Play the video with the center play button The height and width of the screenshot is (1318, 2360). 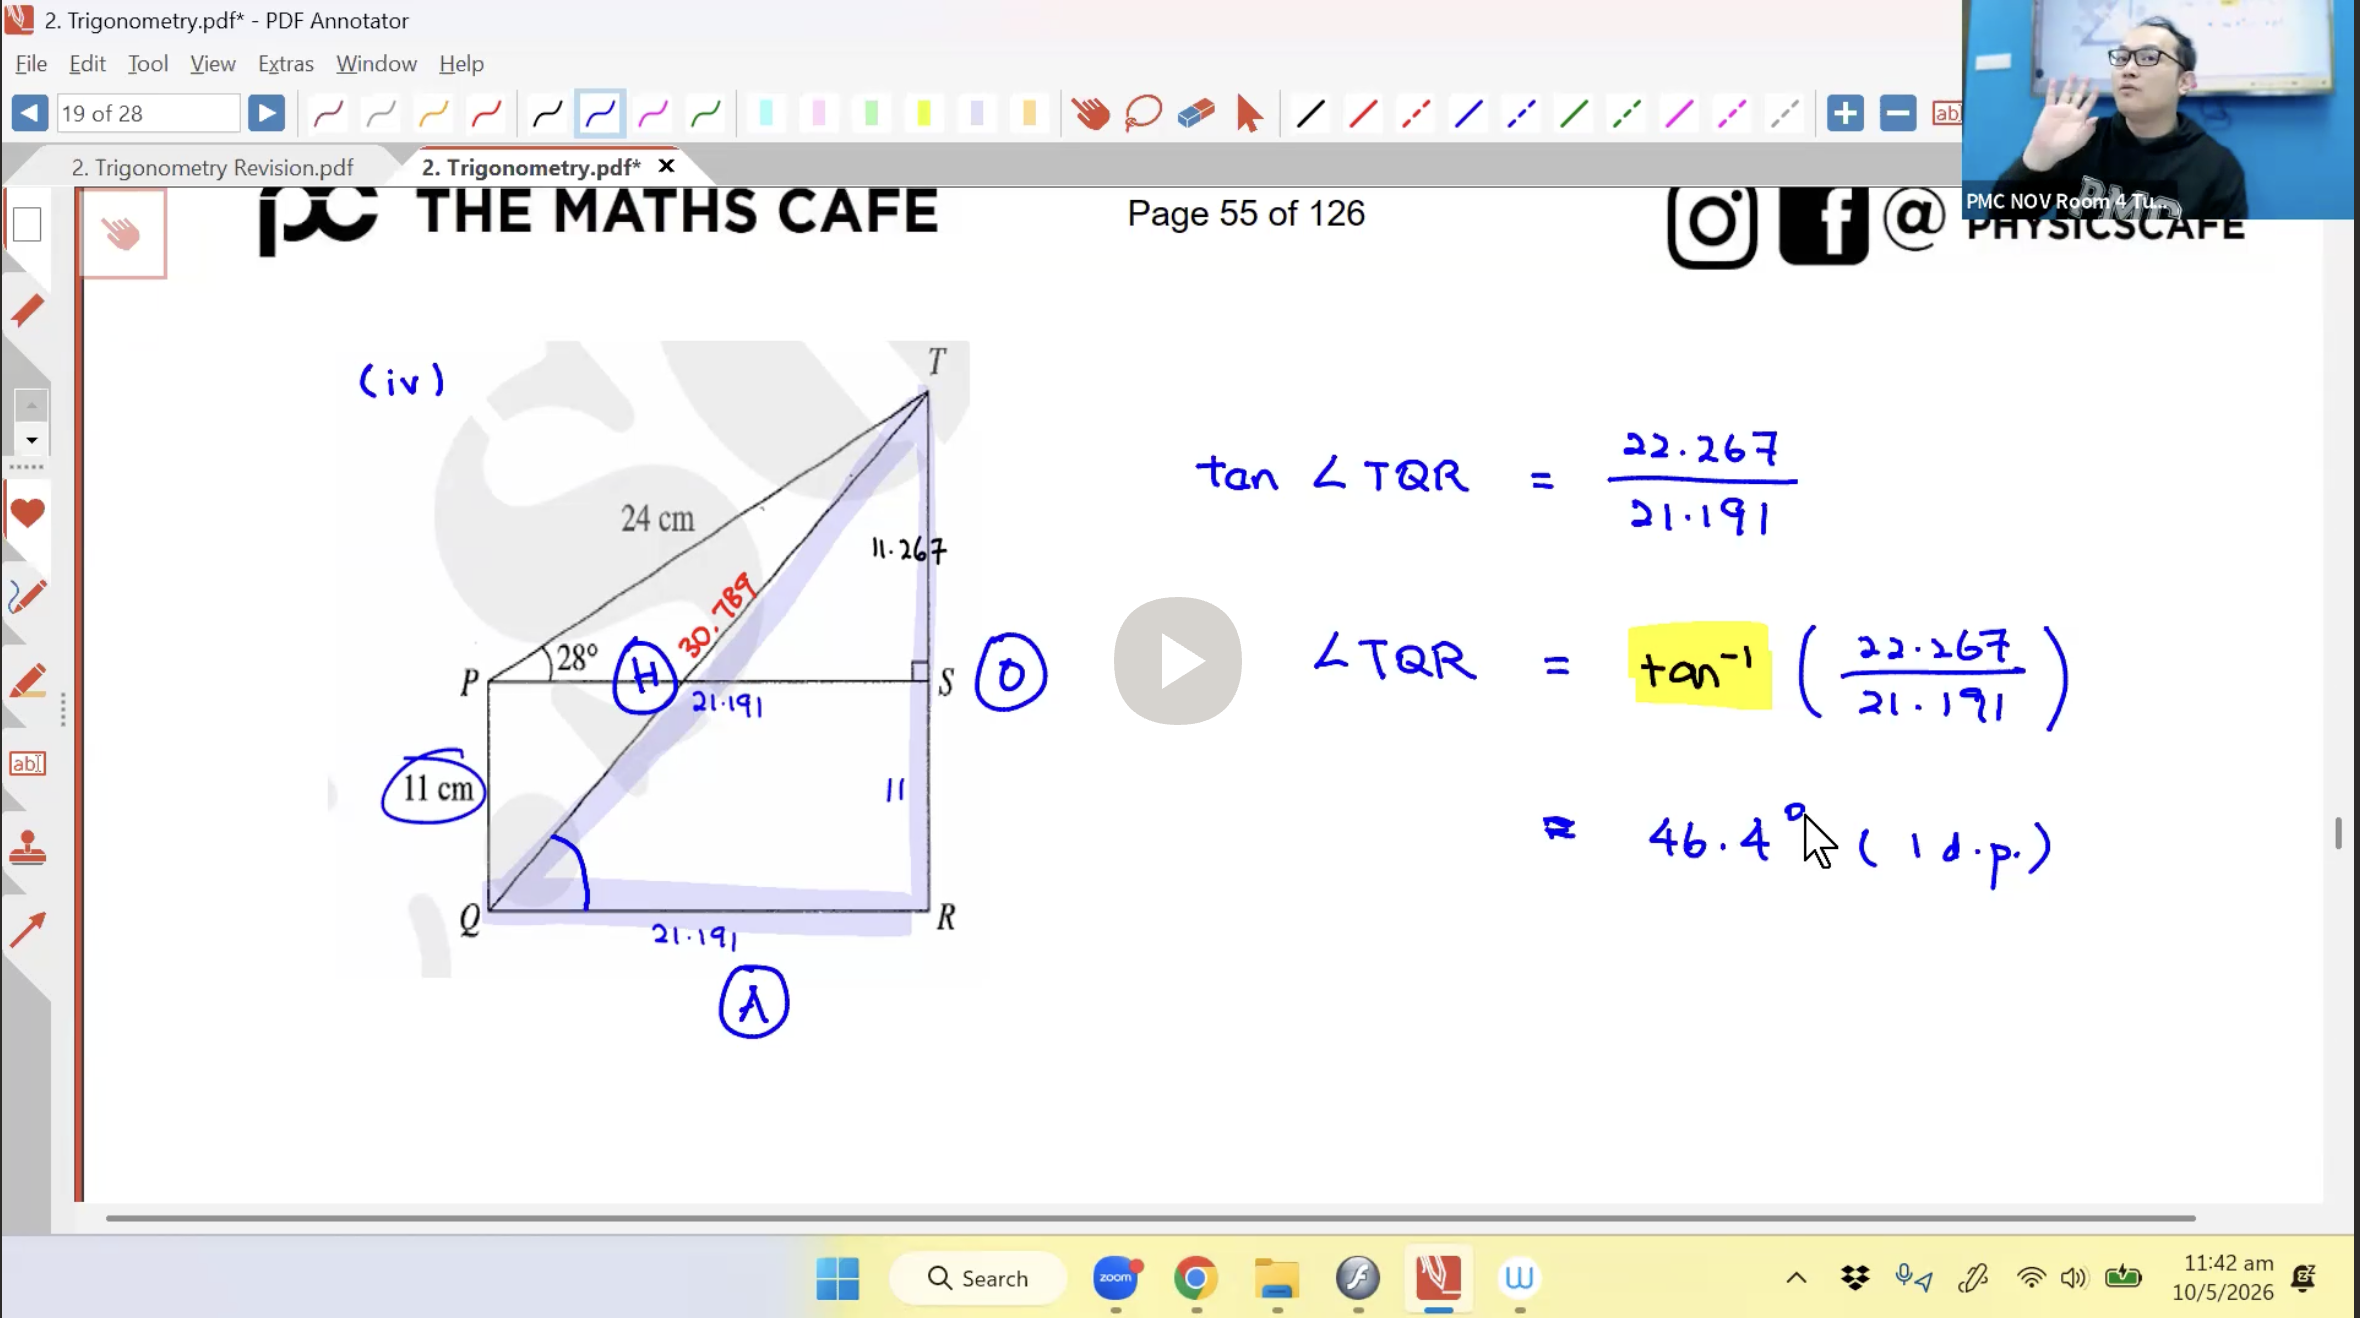pos(1178,661)
